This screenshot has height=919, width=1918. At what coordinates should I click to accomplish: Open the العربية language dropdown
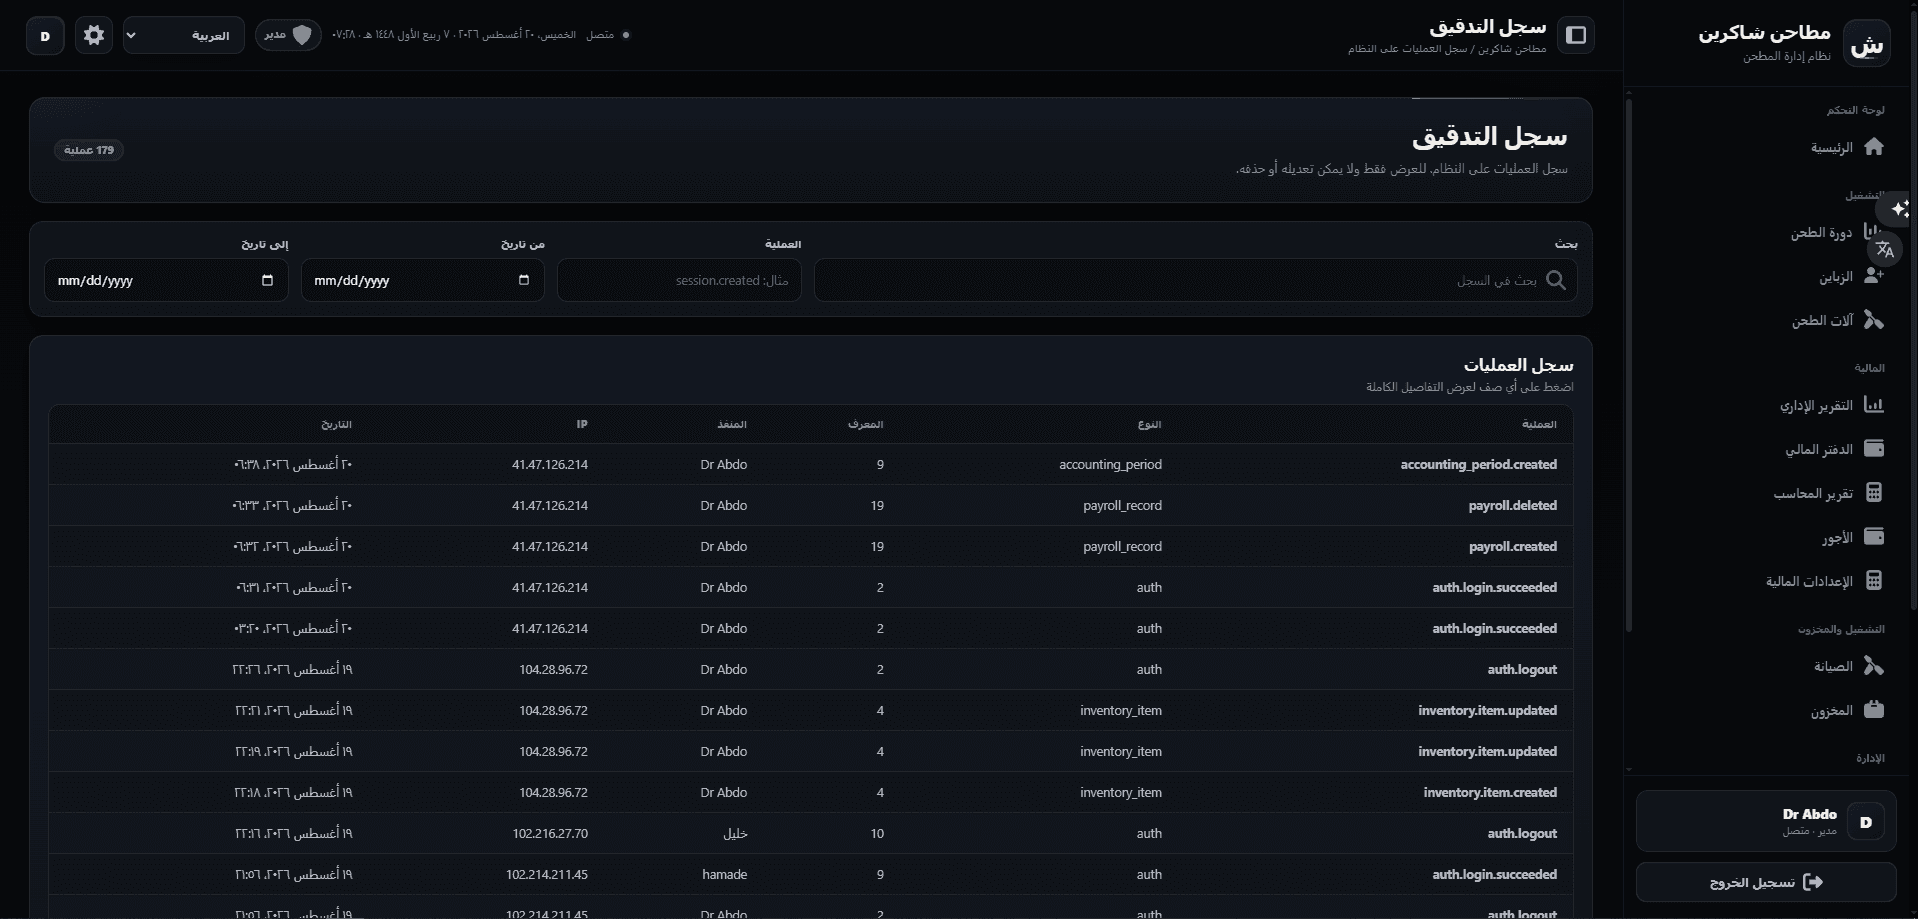[184, 35]
